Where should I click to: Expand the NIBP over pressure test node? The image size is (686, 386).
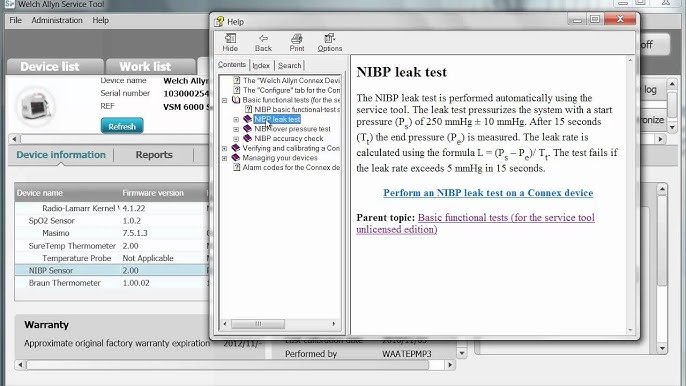tap(236, 129)
